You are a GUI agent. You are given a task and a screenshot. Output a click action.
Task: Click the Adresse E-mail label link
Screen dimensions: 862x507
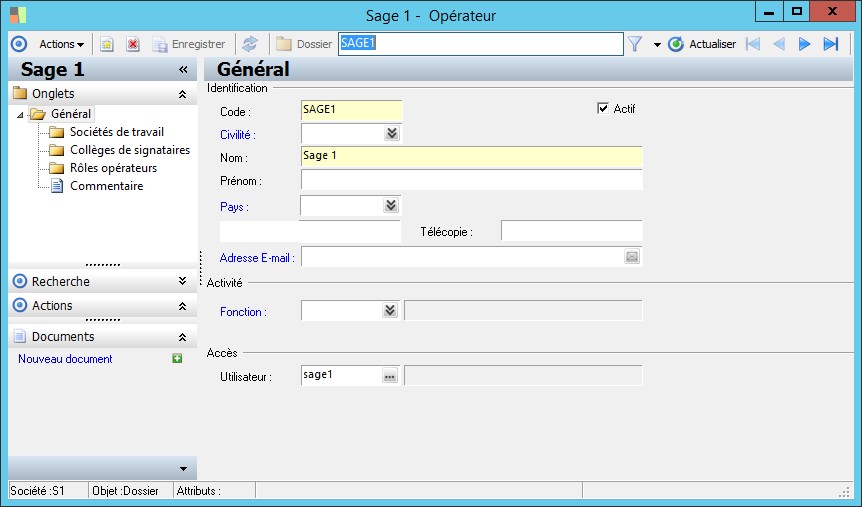point(257,258)
